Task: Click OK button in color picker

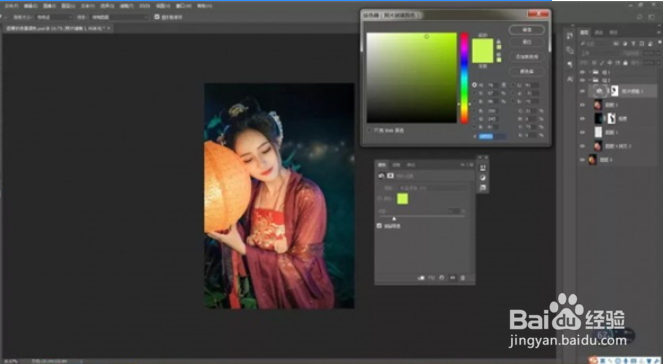Action: click(527, 30)
